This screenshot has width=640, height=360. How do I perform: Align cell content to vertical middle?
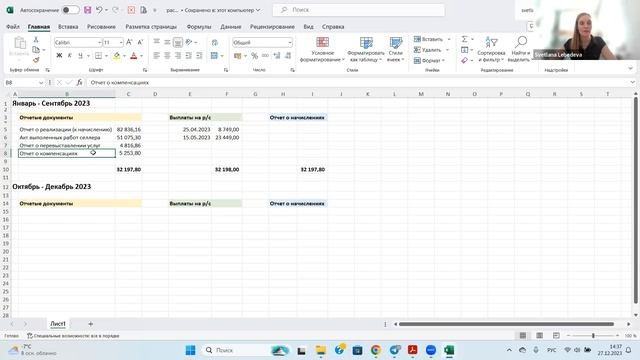click(167, 42)
